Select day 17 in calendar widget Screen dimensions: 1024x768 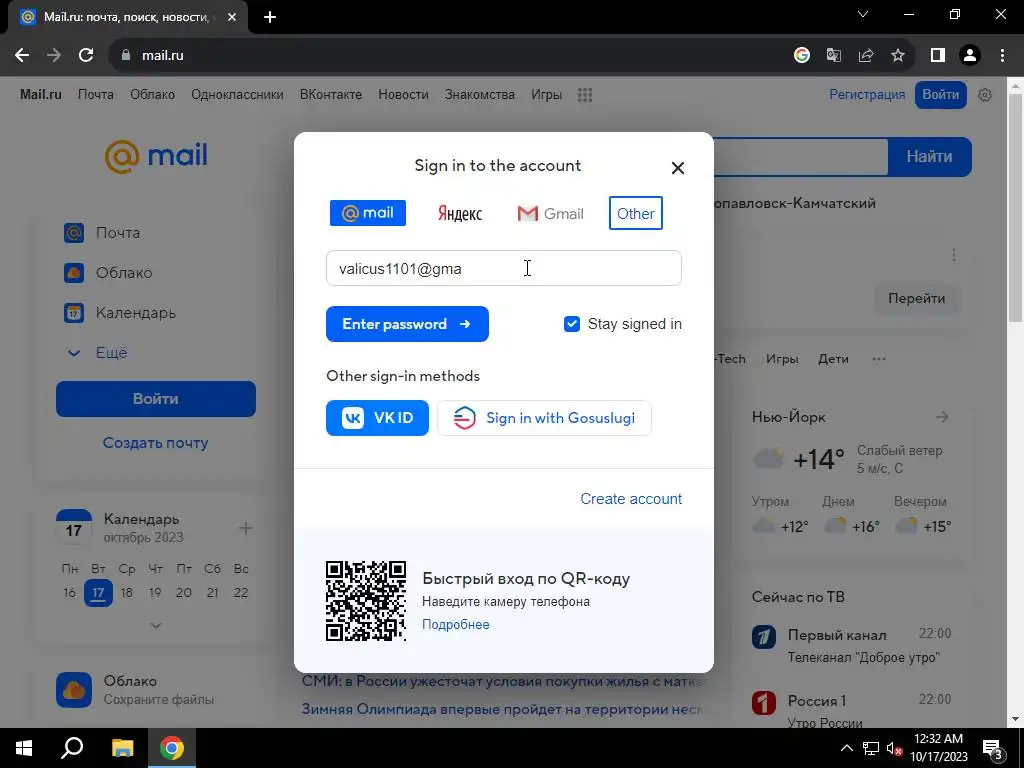point(98,593)
